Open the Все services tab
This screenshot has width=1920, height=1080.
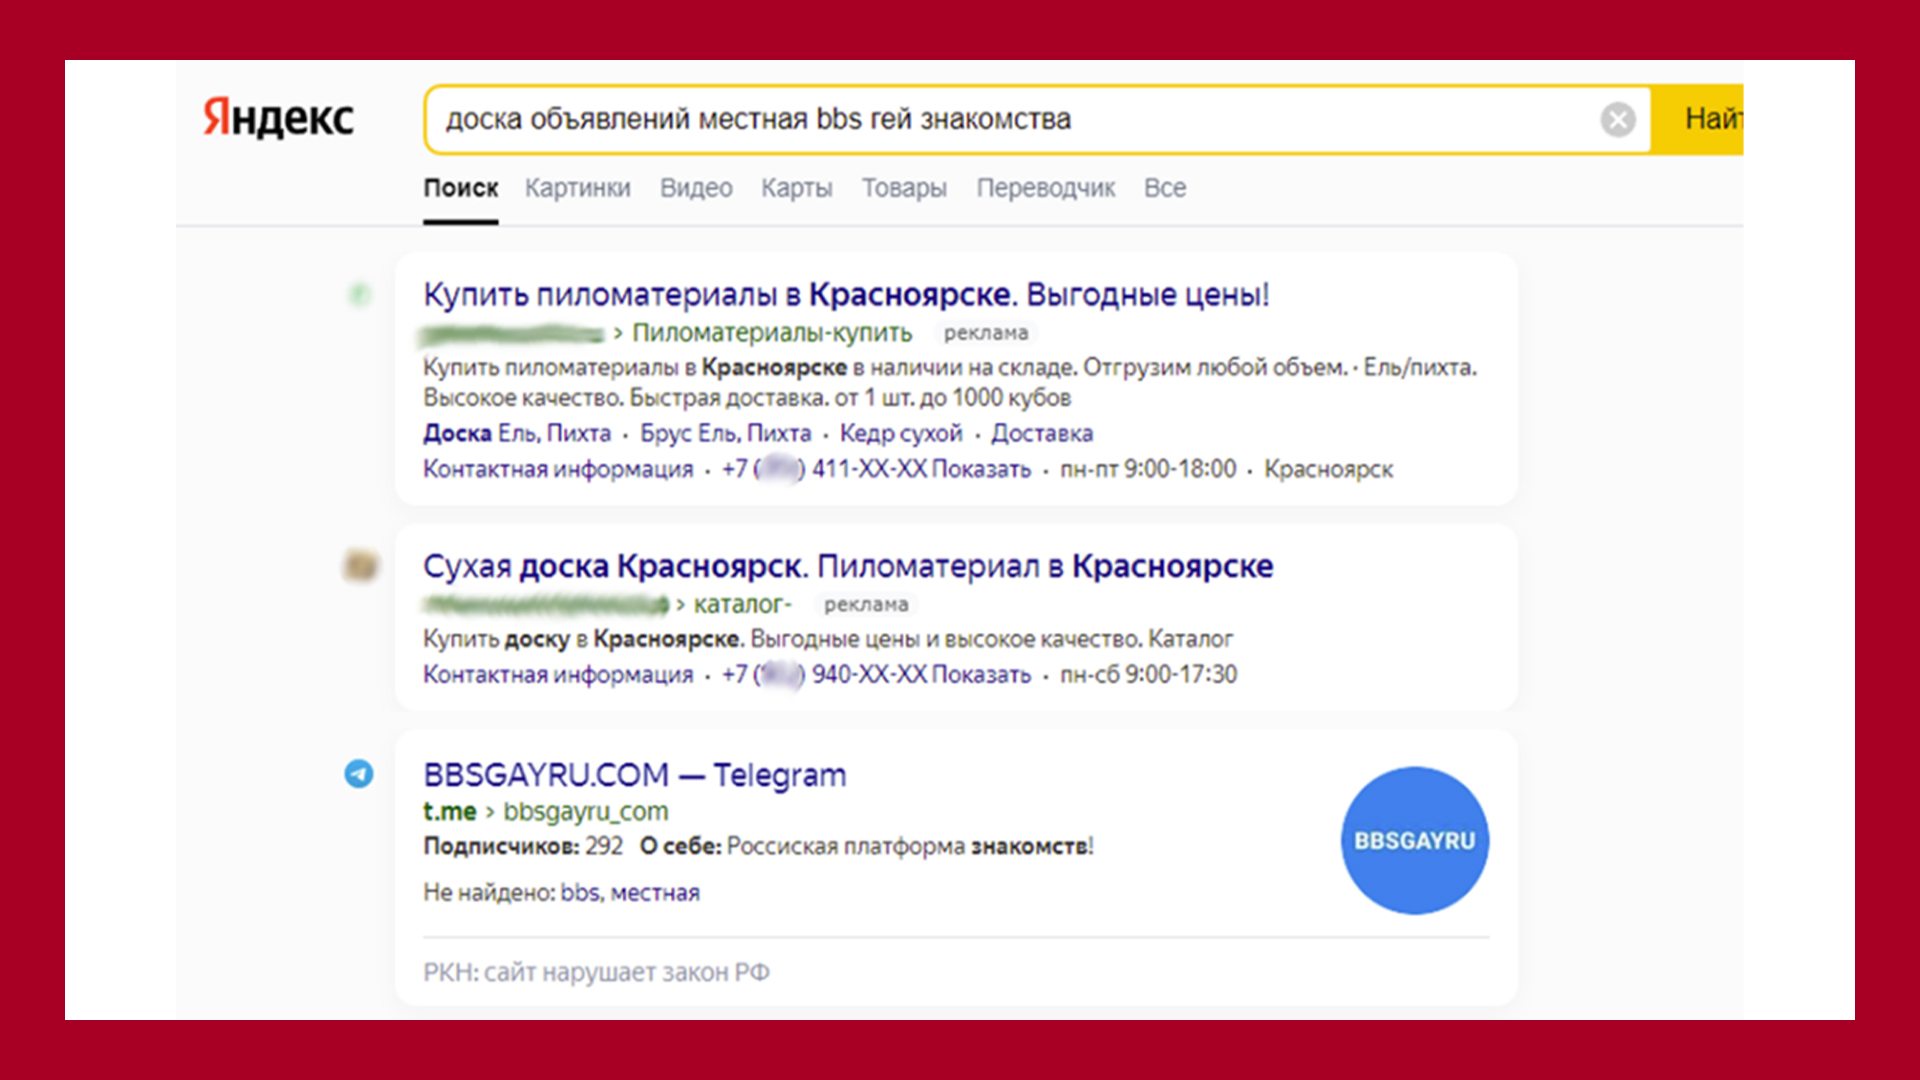point(1165,188)
